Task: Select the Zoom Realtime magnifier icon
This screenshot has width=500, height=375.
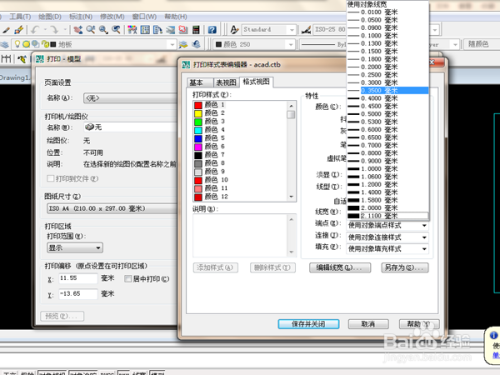Action: (x=91, y=30)
